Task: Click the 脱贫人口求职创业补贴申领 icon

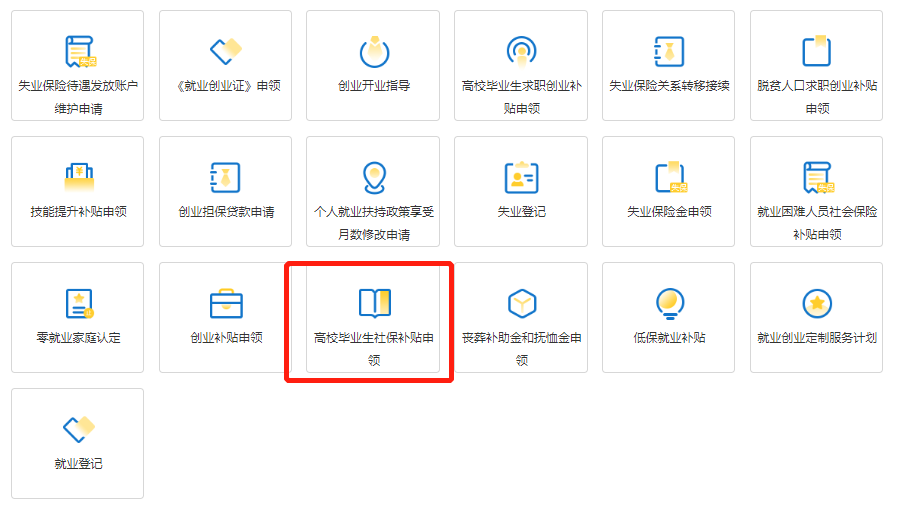Action: click(x=817, y=50)
